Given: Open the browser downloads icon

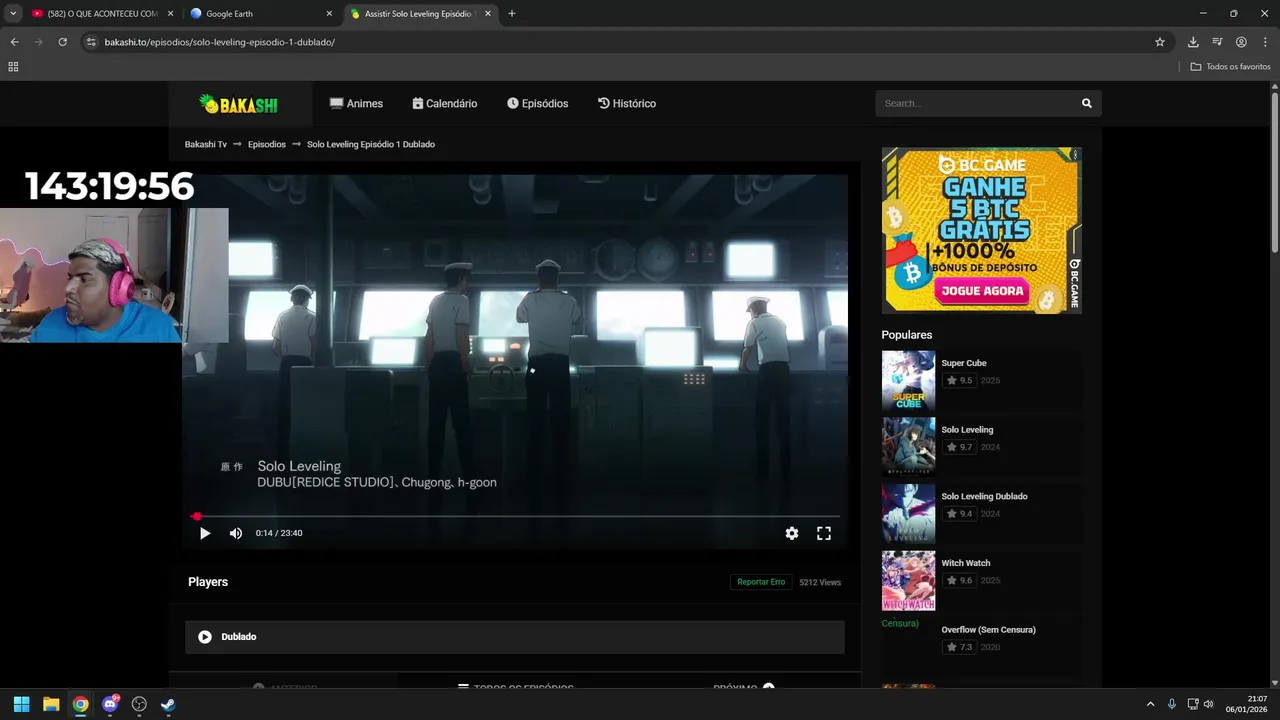Looking at the screenshot, I should pyautogui.click(x=1193, y=42).
